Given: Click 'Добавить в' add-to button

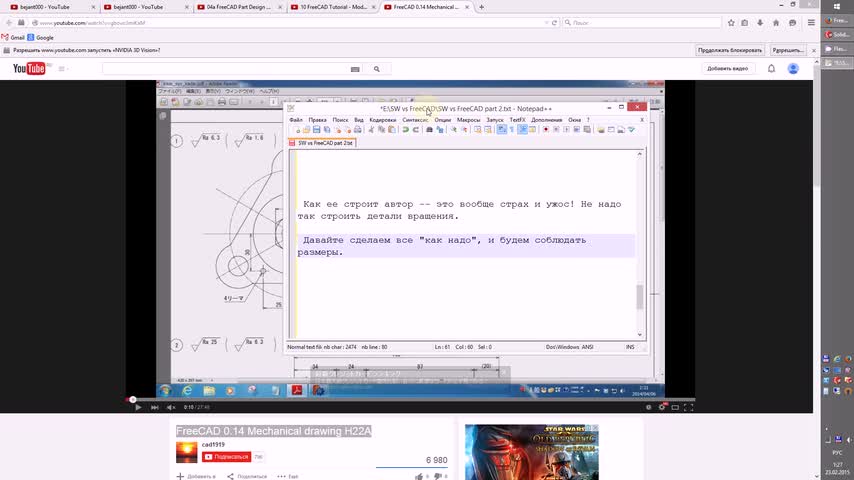Looking at the screenshot, I should tap(196, 476).
